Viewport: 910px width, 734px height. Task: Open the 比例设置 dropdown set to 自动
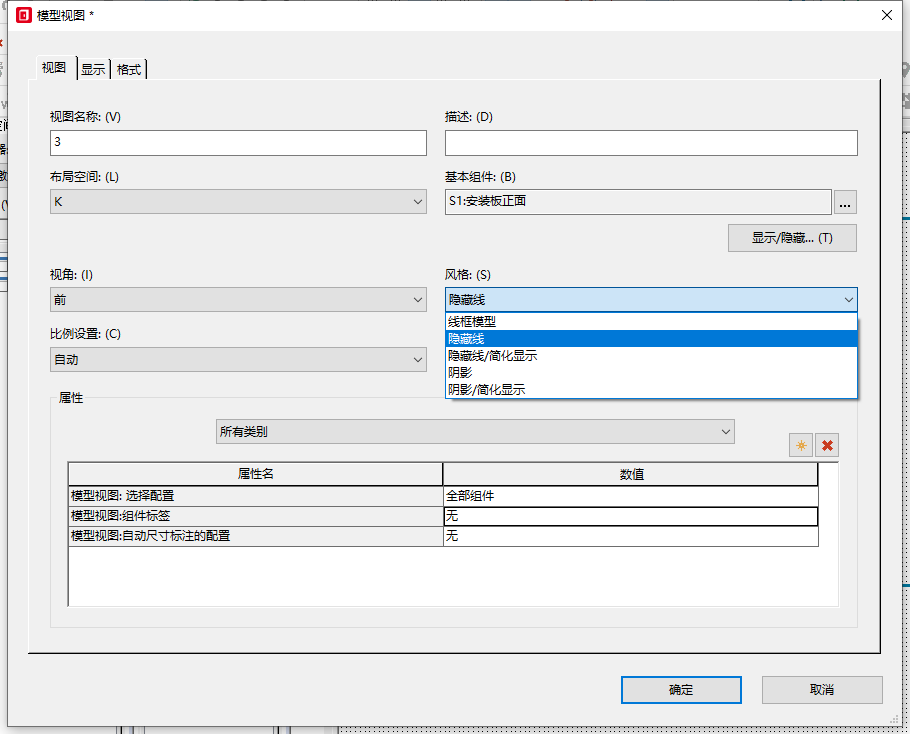(238, 359)
